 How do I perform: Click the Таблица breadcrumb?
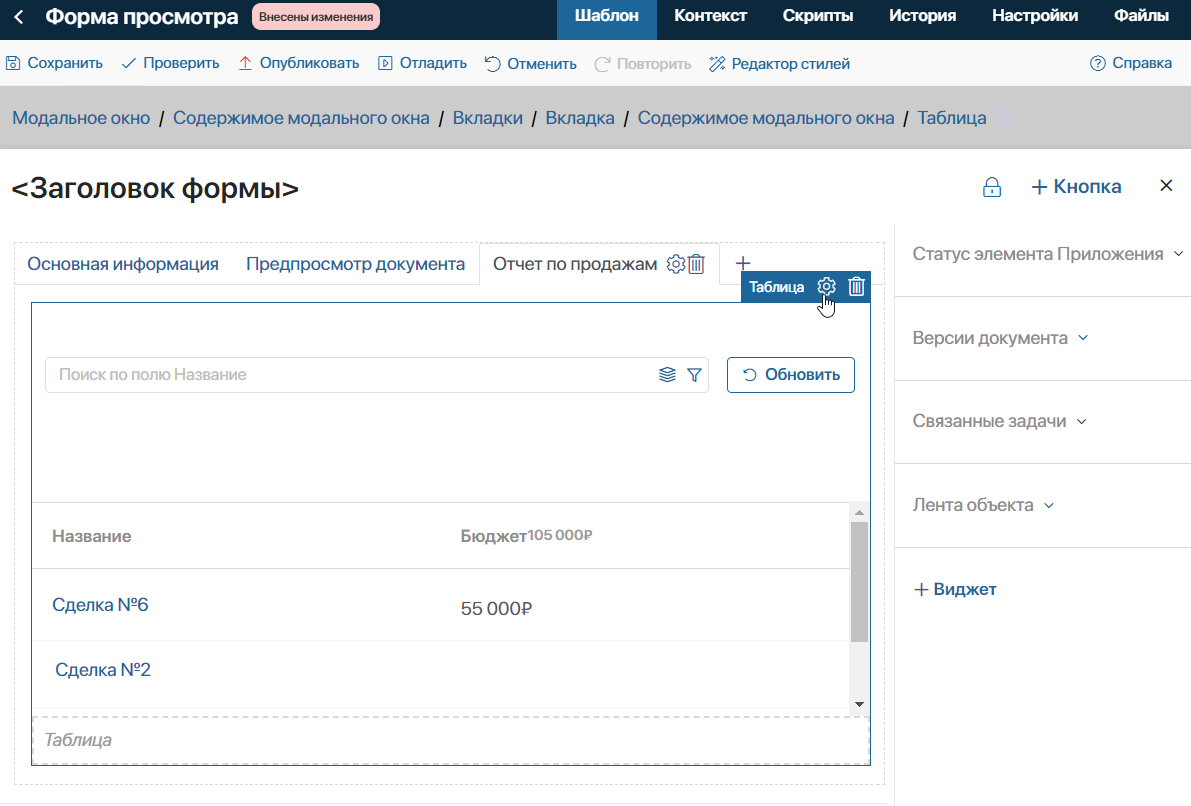[952, 118]
